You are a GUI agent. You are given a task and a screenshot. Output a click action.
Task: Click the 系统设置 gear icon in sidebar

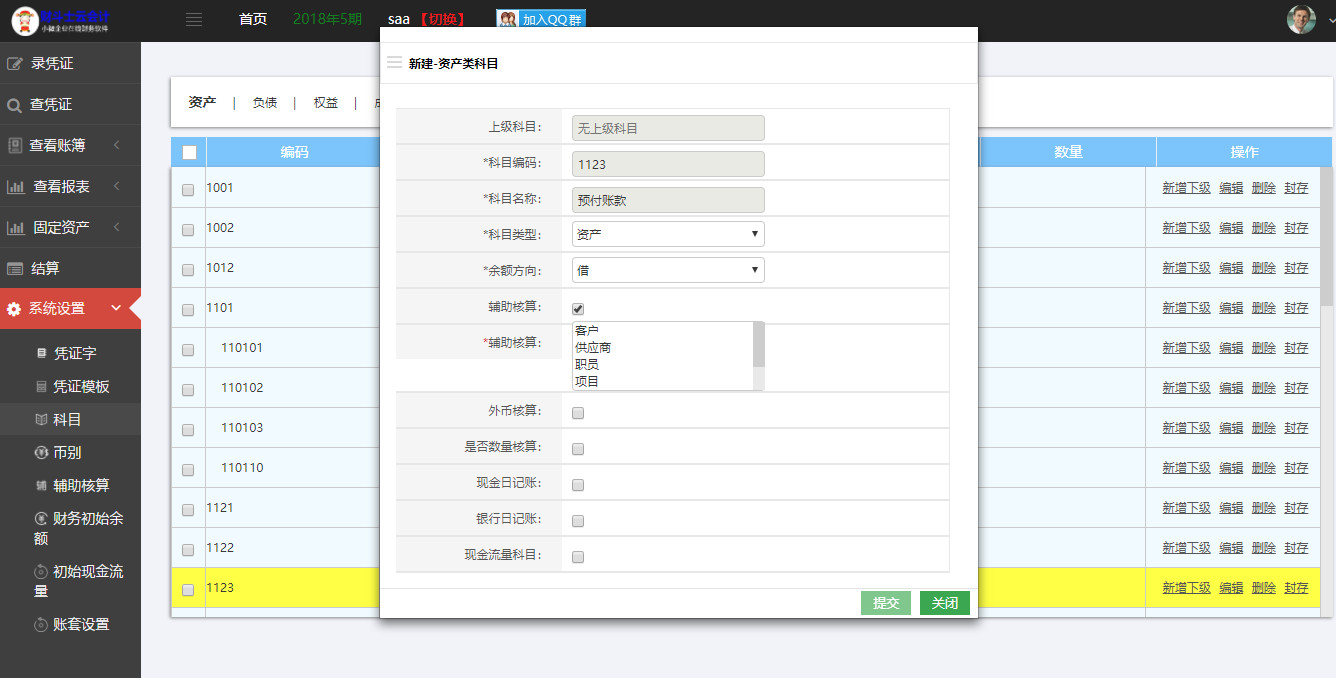coord(14,309)
